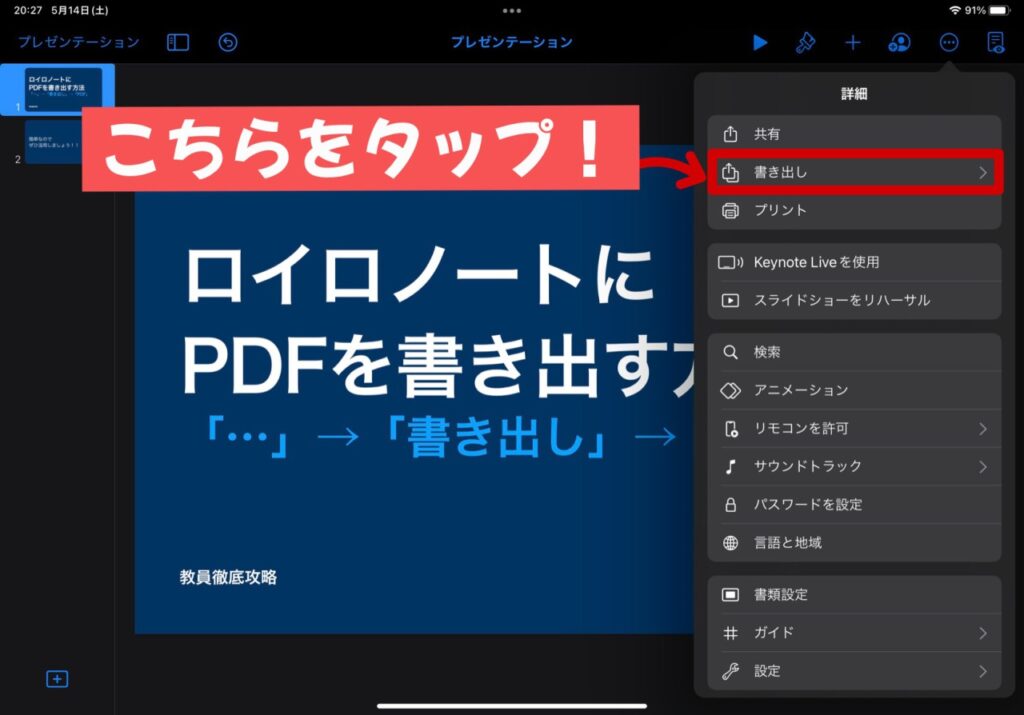Open the Presenter Notes document icon
The height and width of the screenshot is (715, 1024).
pos(995,42)
